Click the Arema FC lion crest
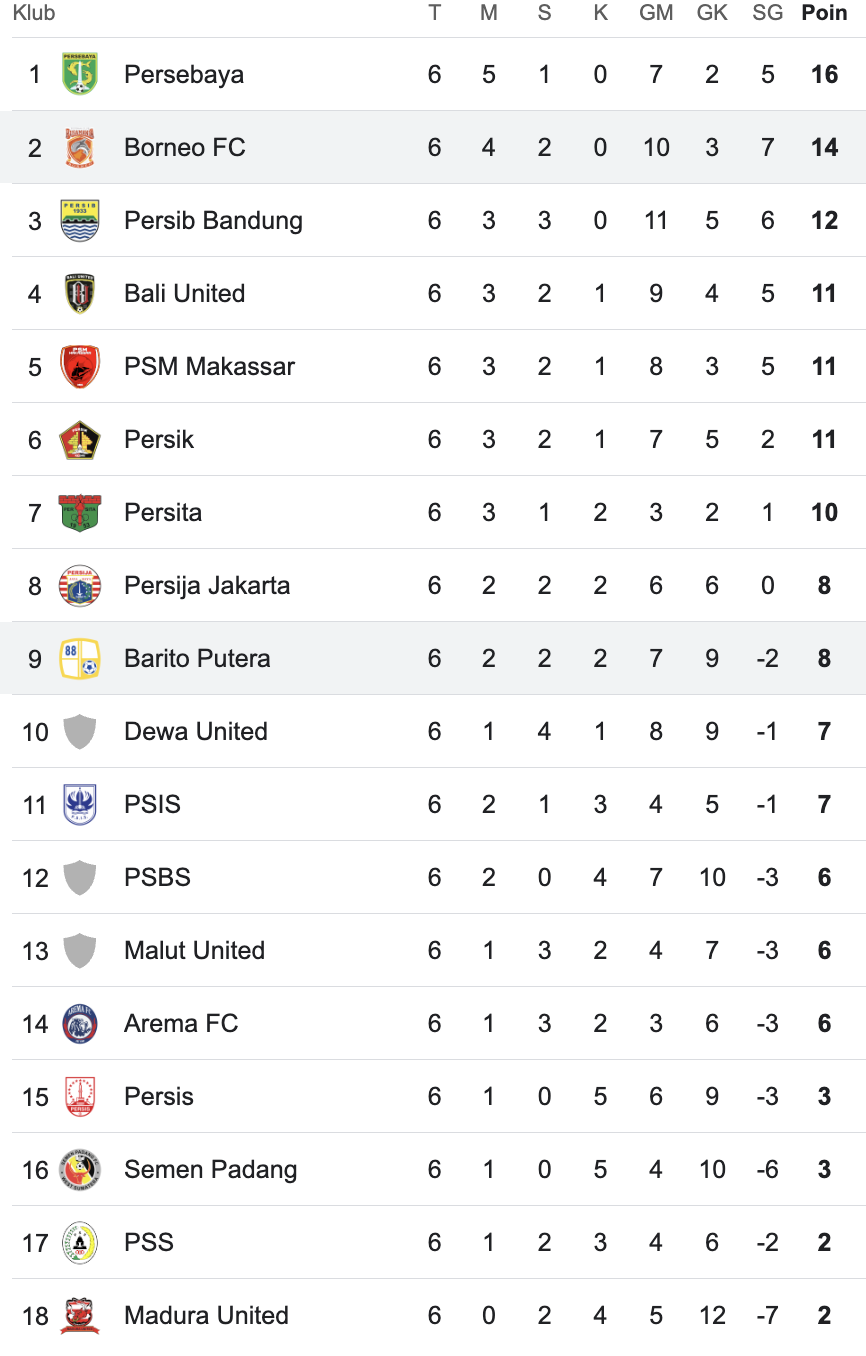This screenshot has height=1356, width=866. point(80,1023)
